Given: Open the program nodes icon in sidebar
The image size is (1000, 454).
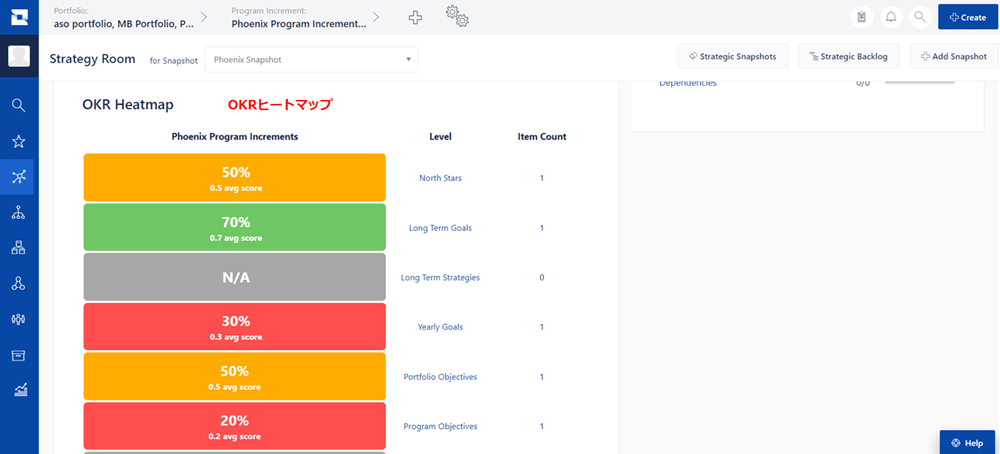Looking at the screenshot, I should pyautogui.click(x=18, y=284).
